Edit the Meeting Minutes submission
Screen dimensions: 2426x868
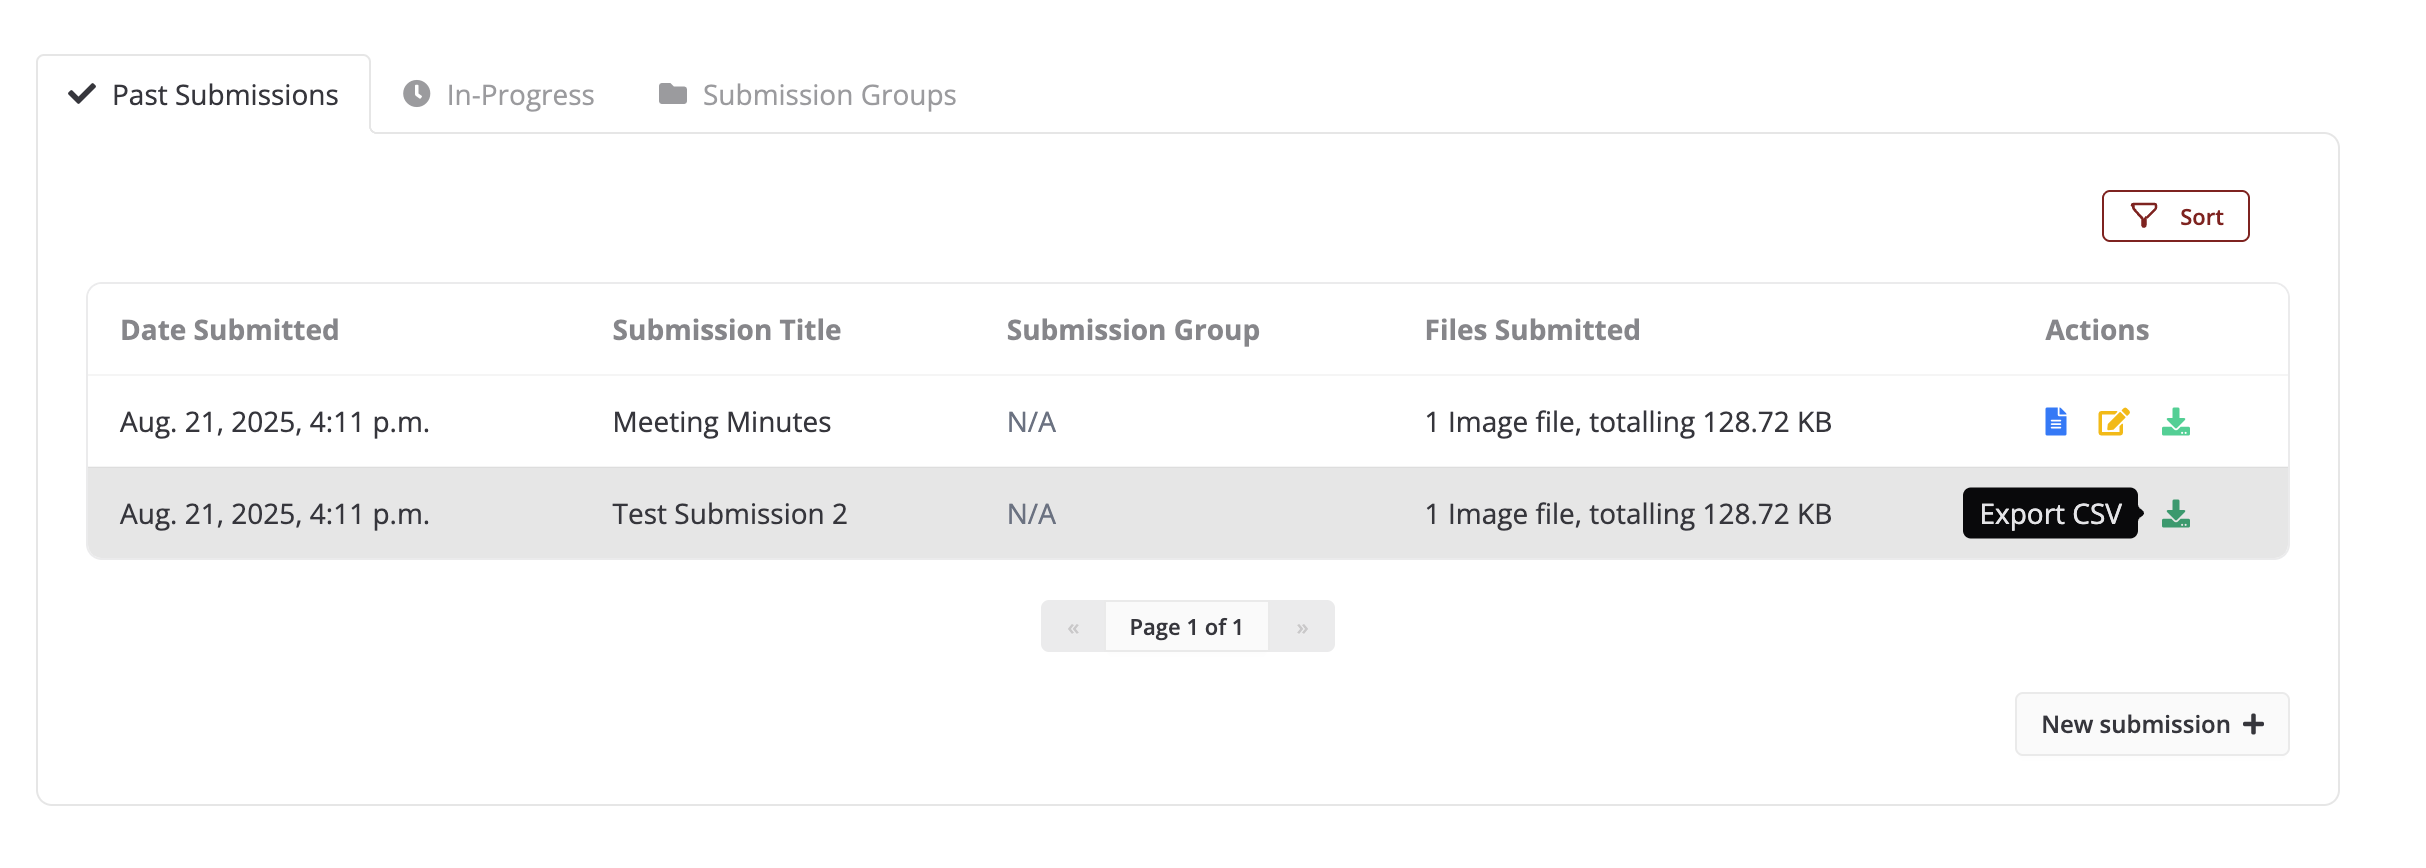[x=2114, y=422]
